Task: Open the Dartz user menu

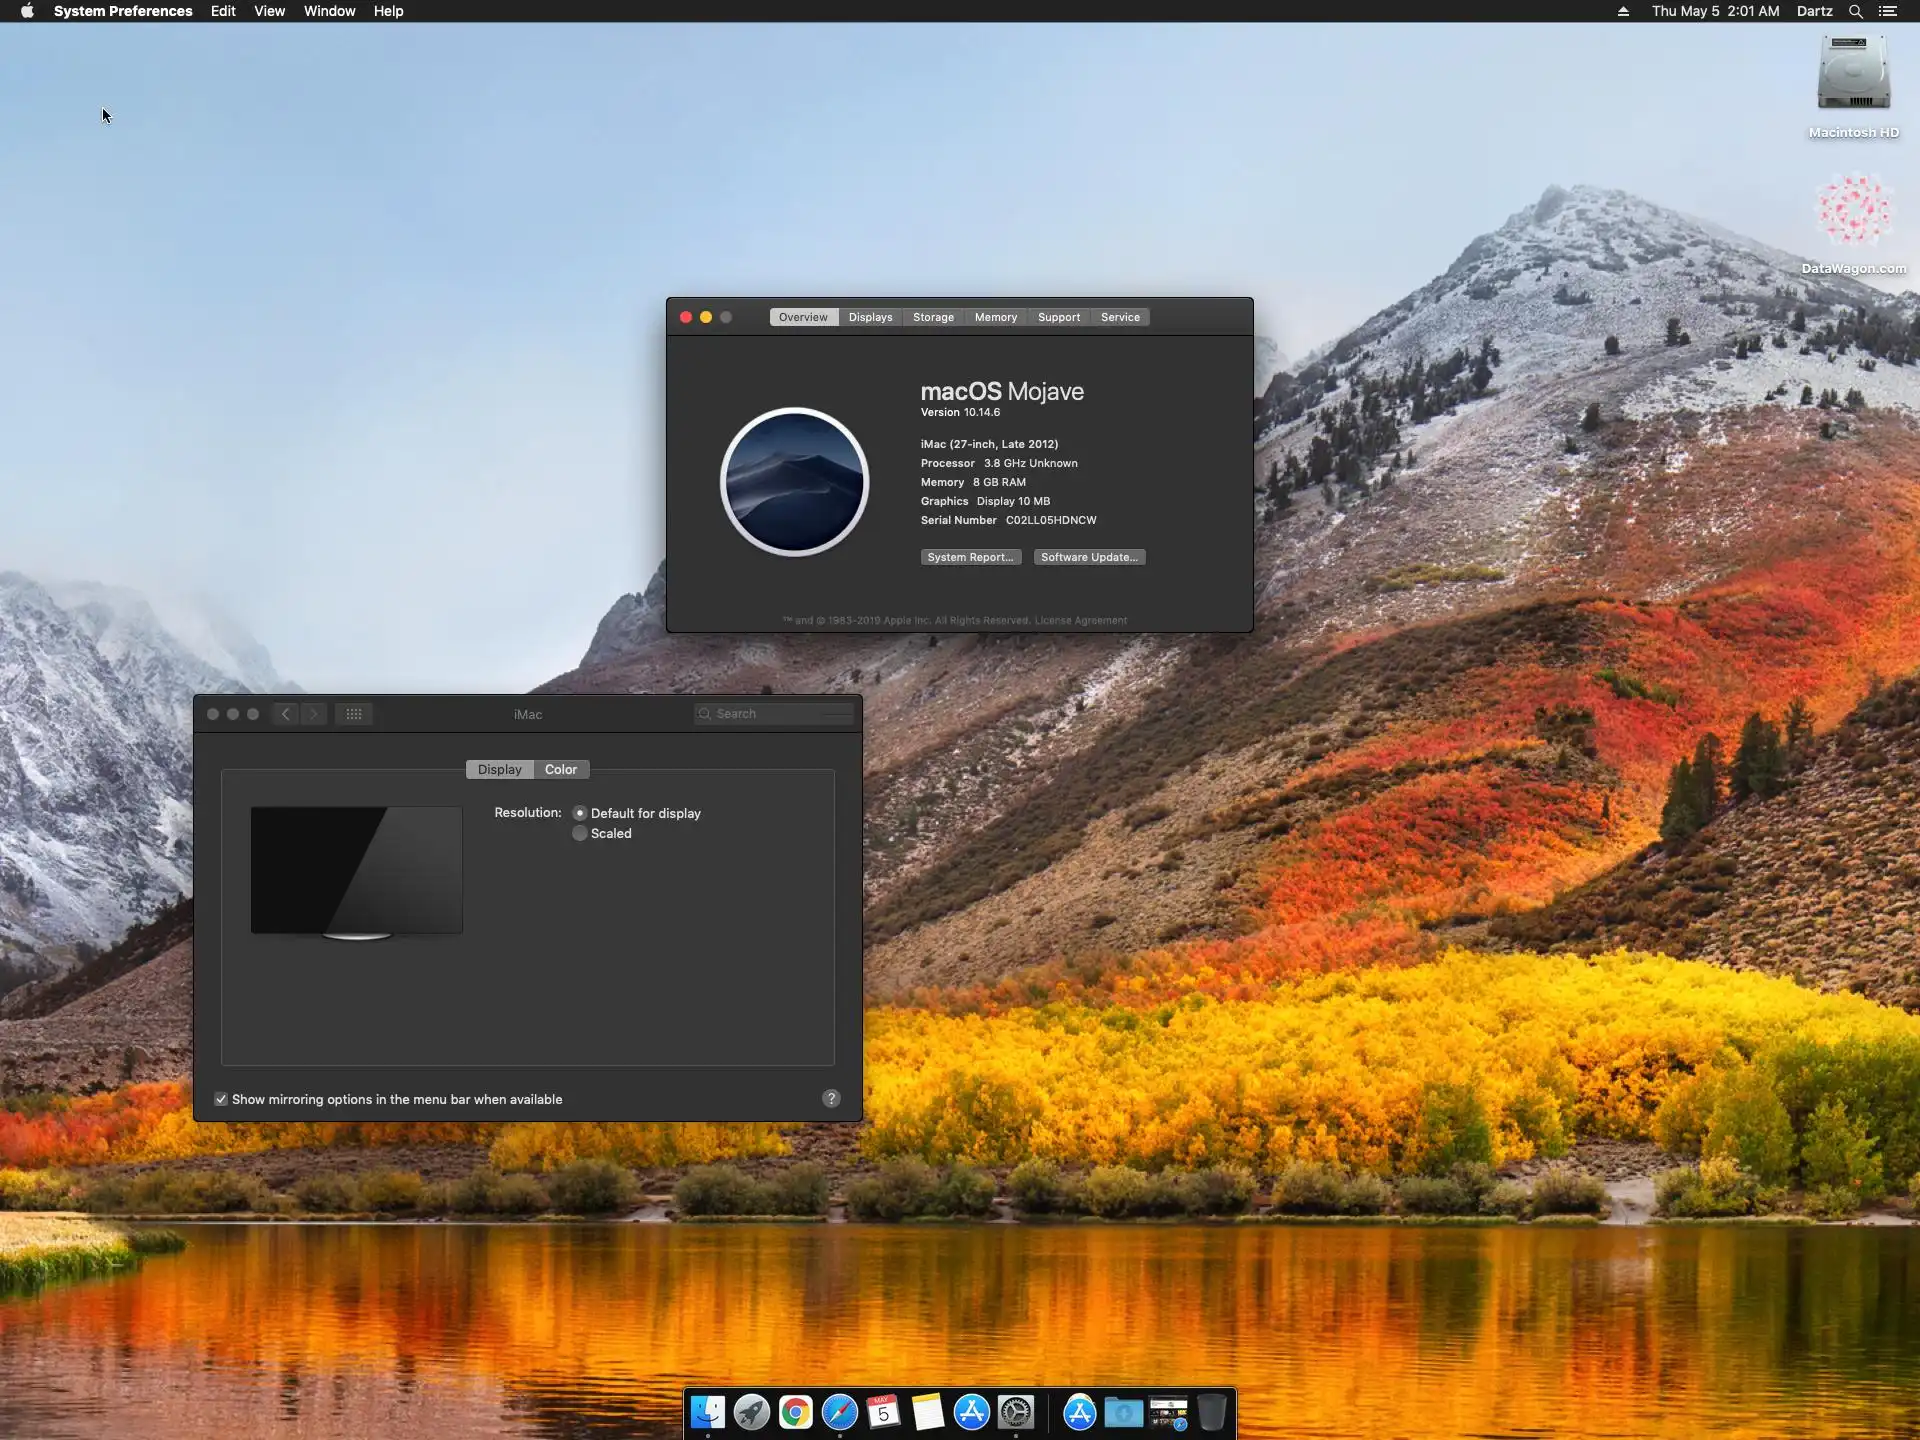Action: click(1814, 11)
